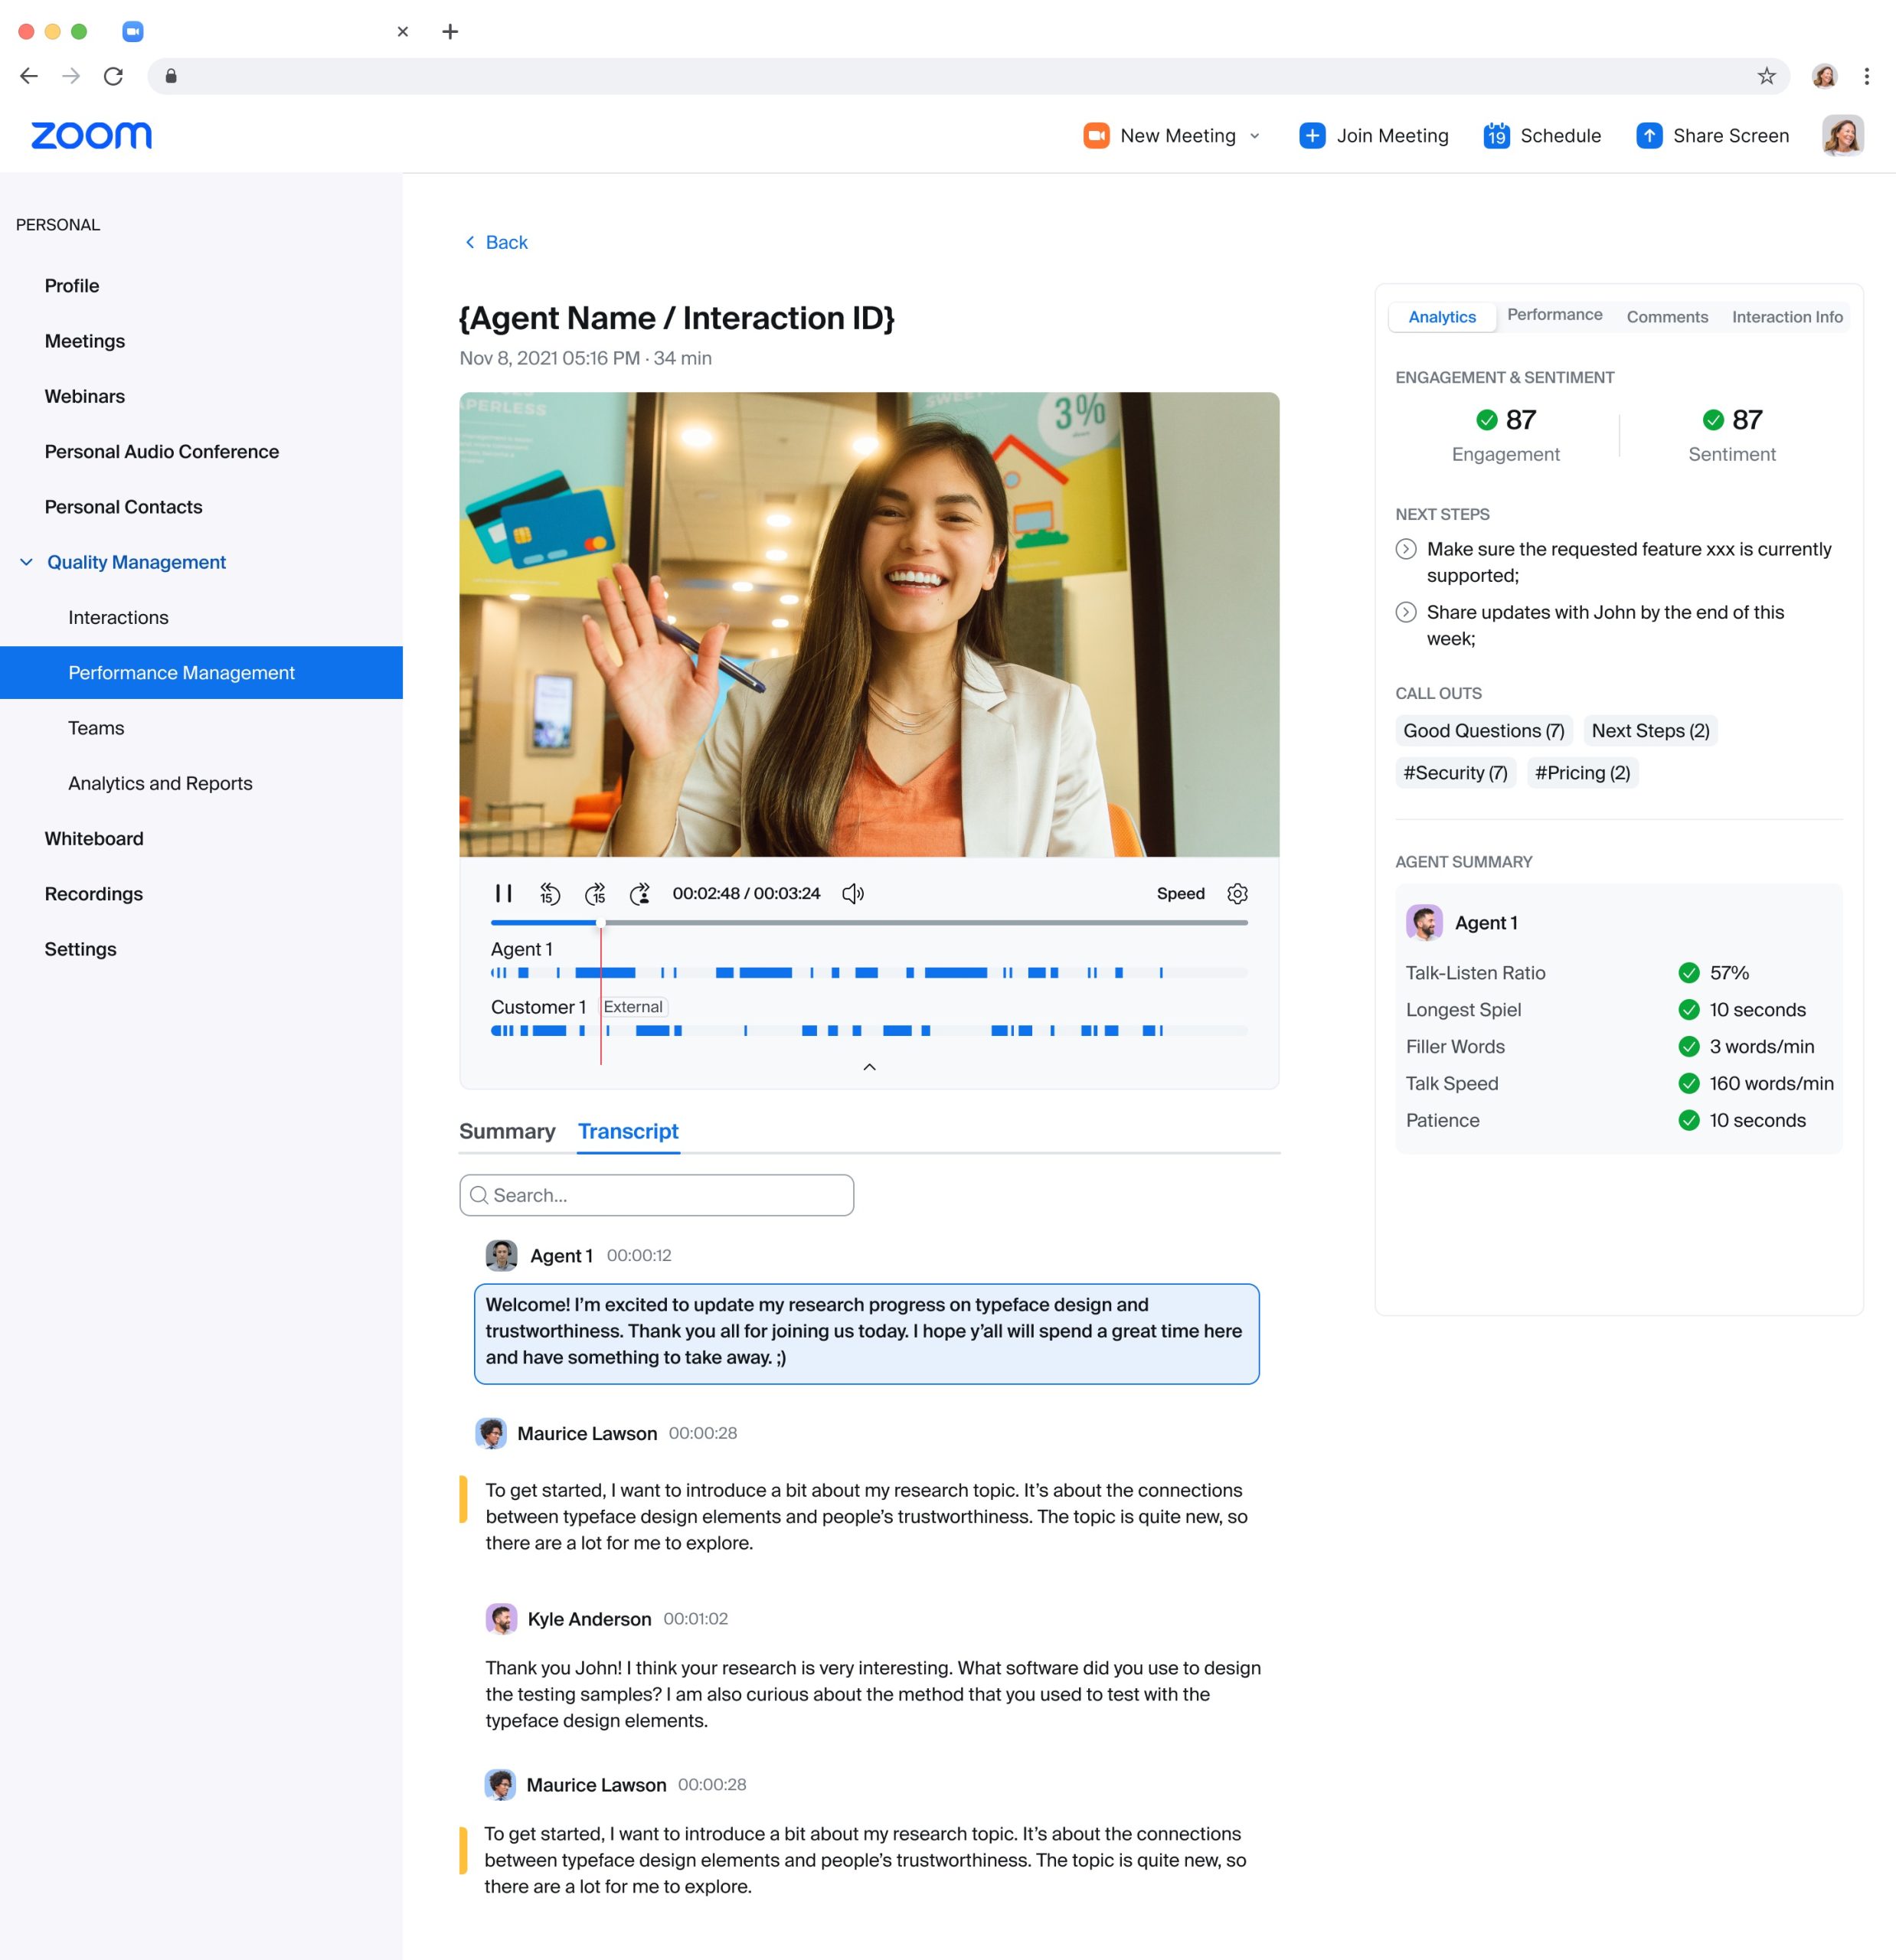Image resolution: width=1896 pixels, height=1960 pixels.
Task: Click the pause button on video player
Action: (x=502, y=893)
